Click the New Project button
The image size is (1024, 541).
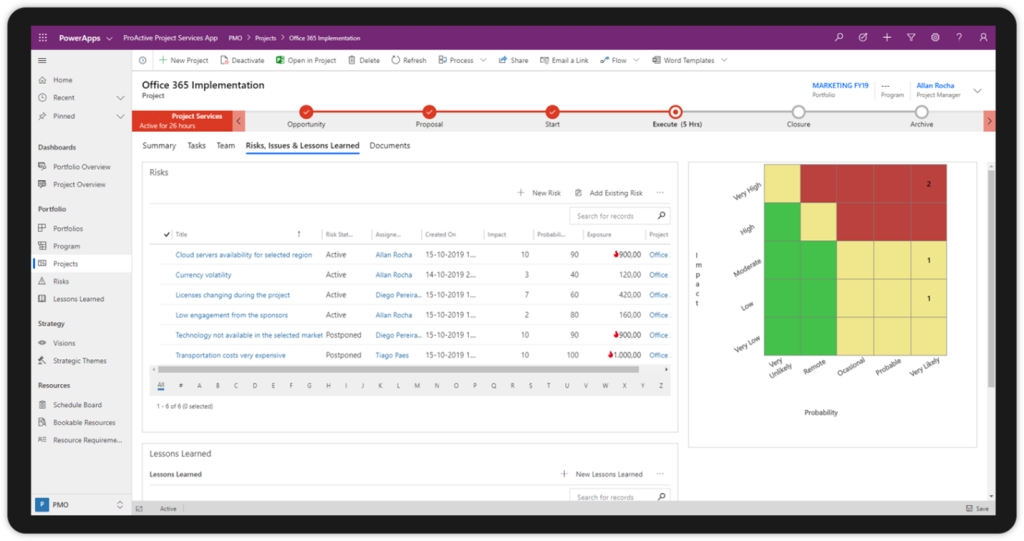tap(184, 60)
